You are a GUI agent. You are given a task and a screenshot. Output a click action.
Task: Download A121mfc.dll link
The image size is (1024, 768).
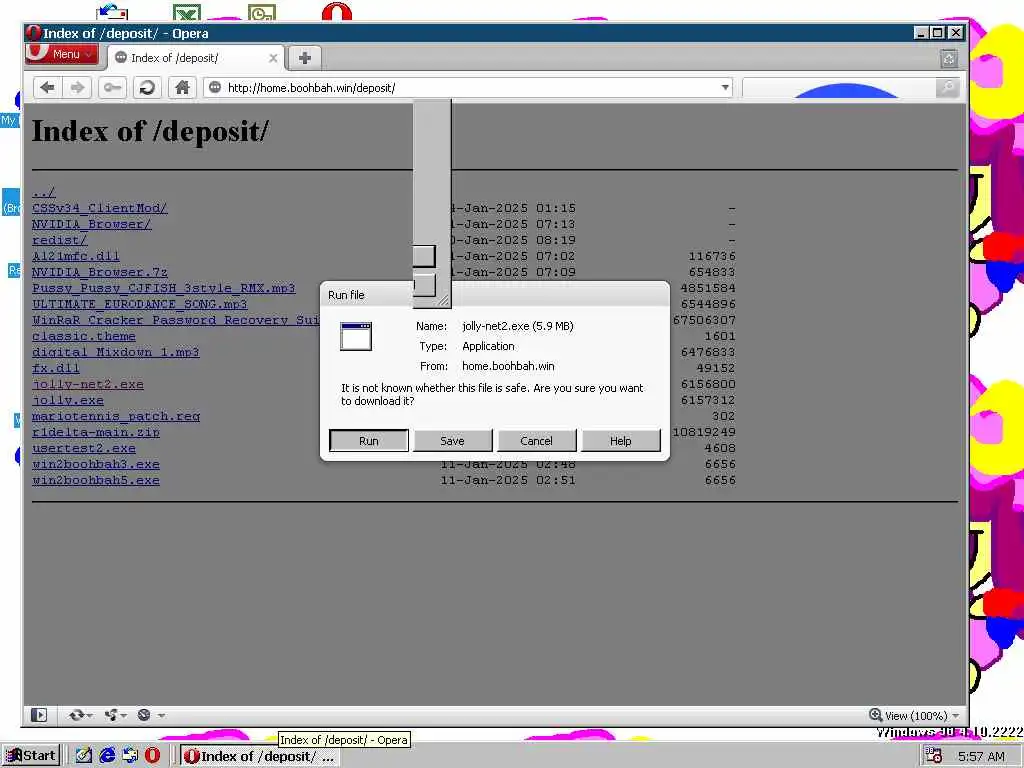(76, 256)
